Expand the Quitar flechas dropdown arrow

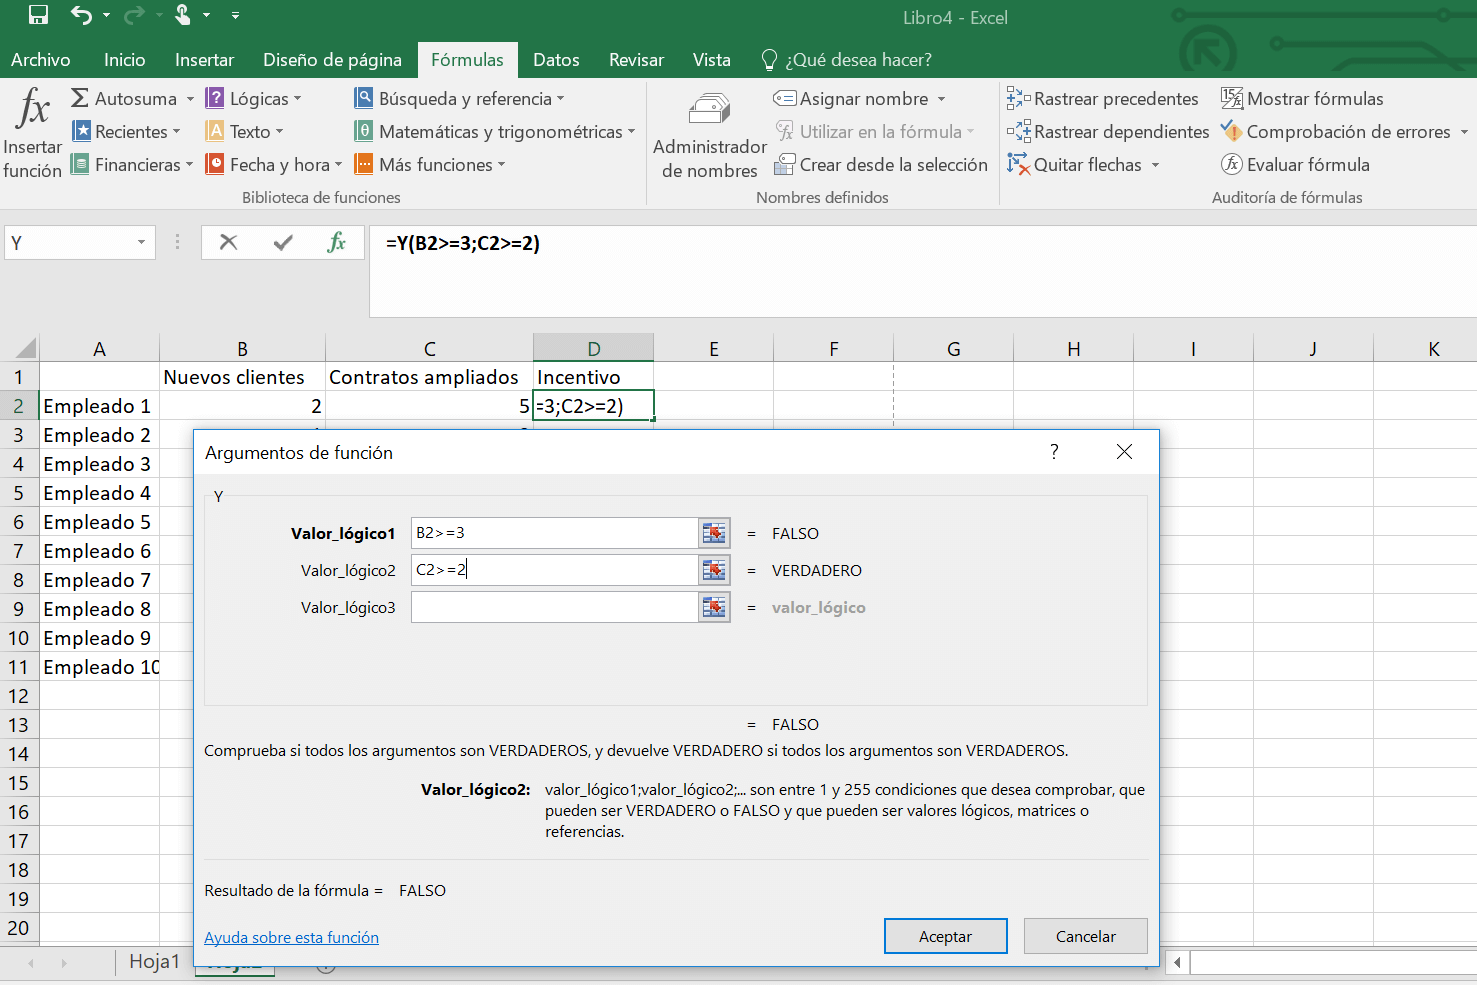click(1155, 165)
